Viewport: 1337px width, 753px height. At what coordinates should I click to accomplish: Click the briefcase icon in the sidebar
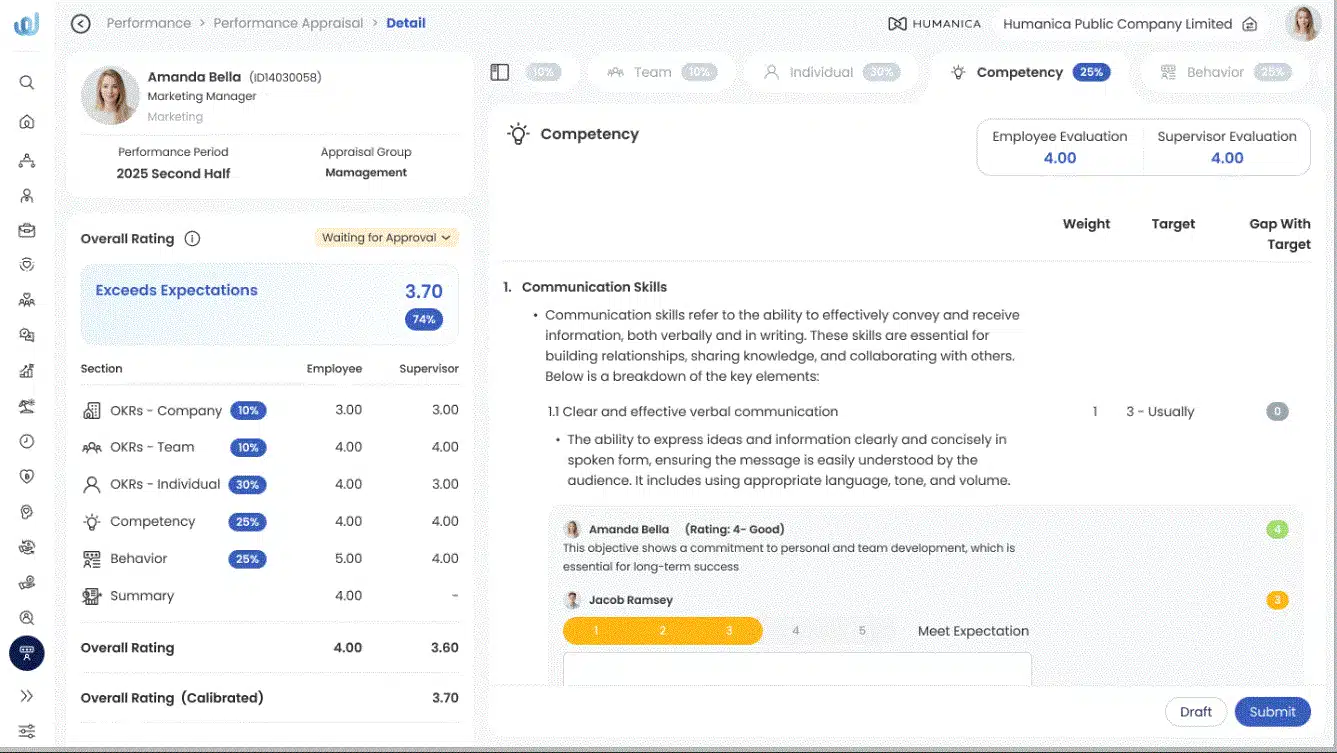pos(27,229)
